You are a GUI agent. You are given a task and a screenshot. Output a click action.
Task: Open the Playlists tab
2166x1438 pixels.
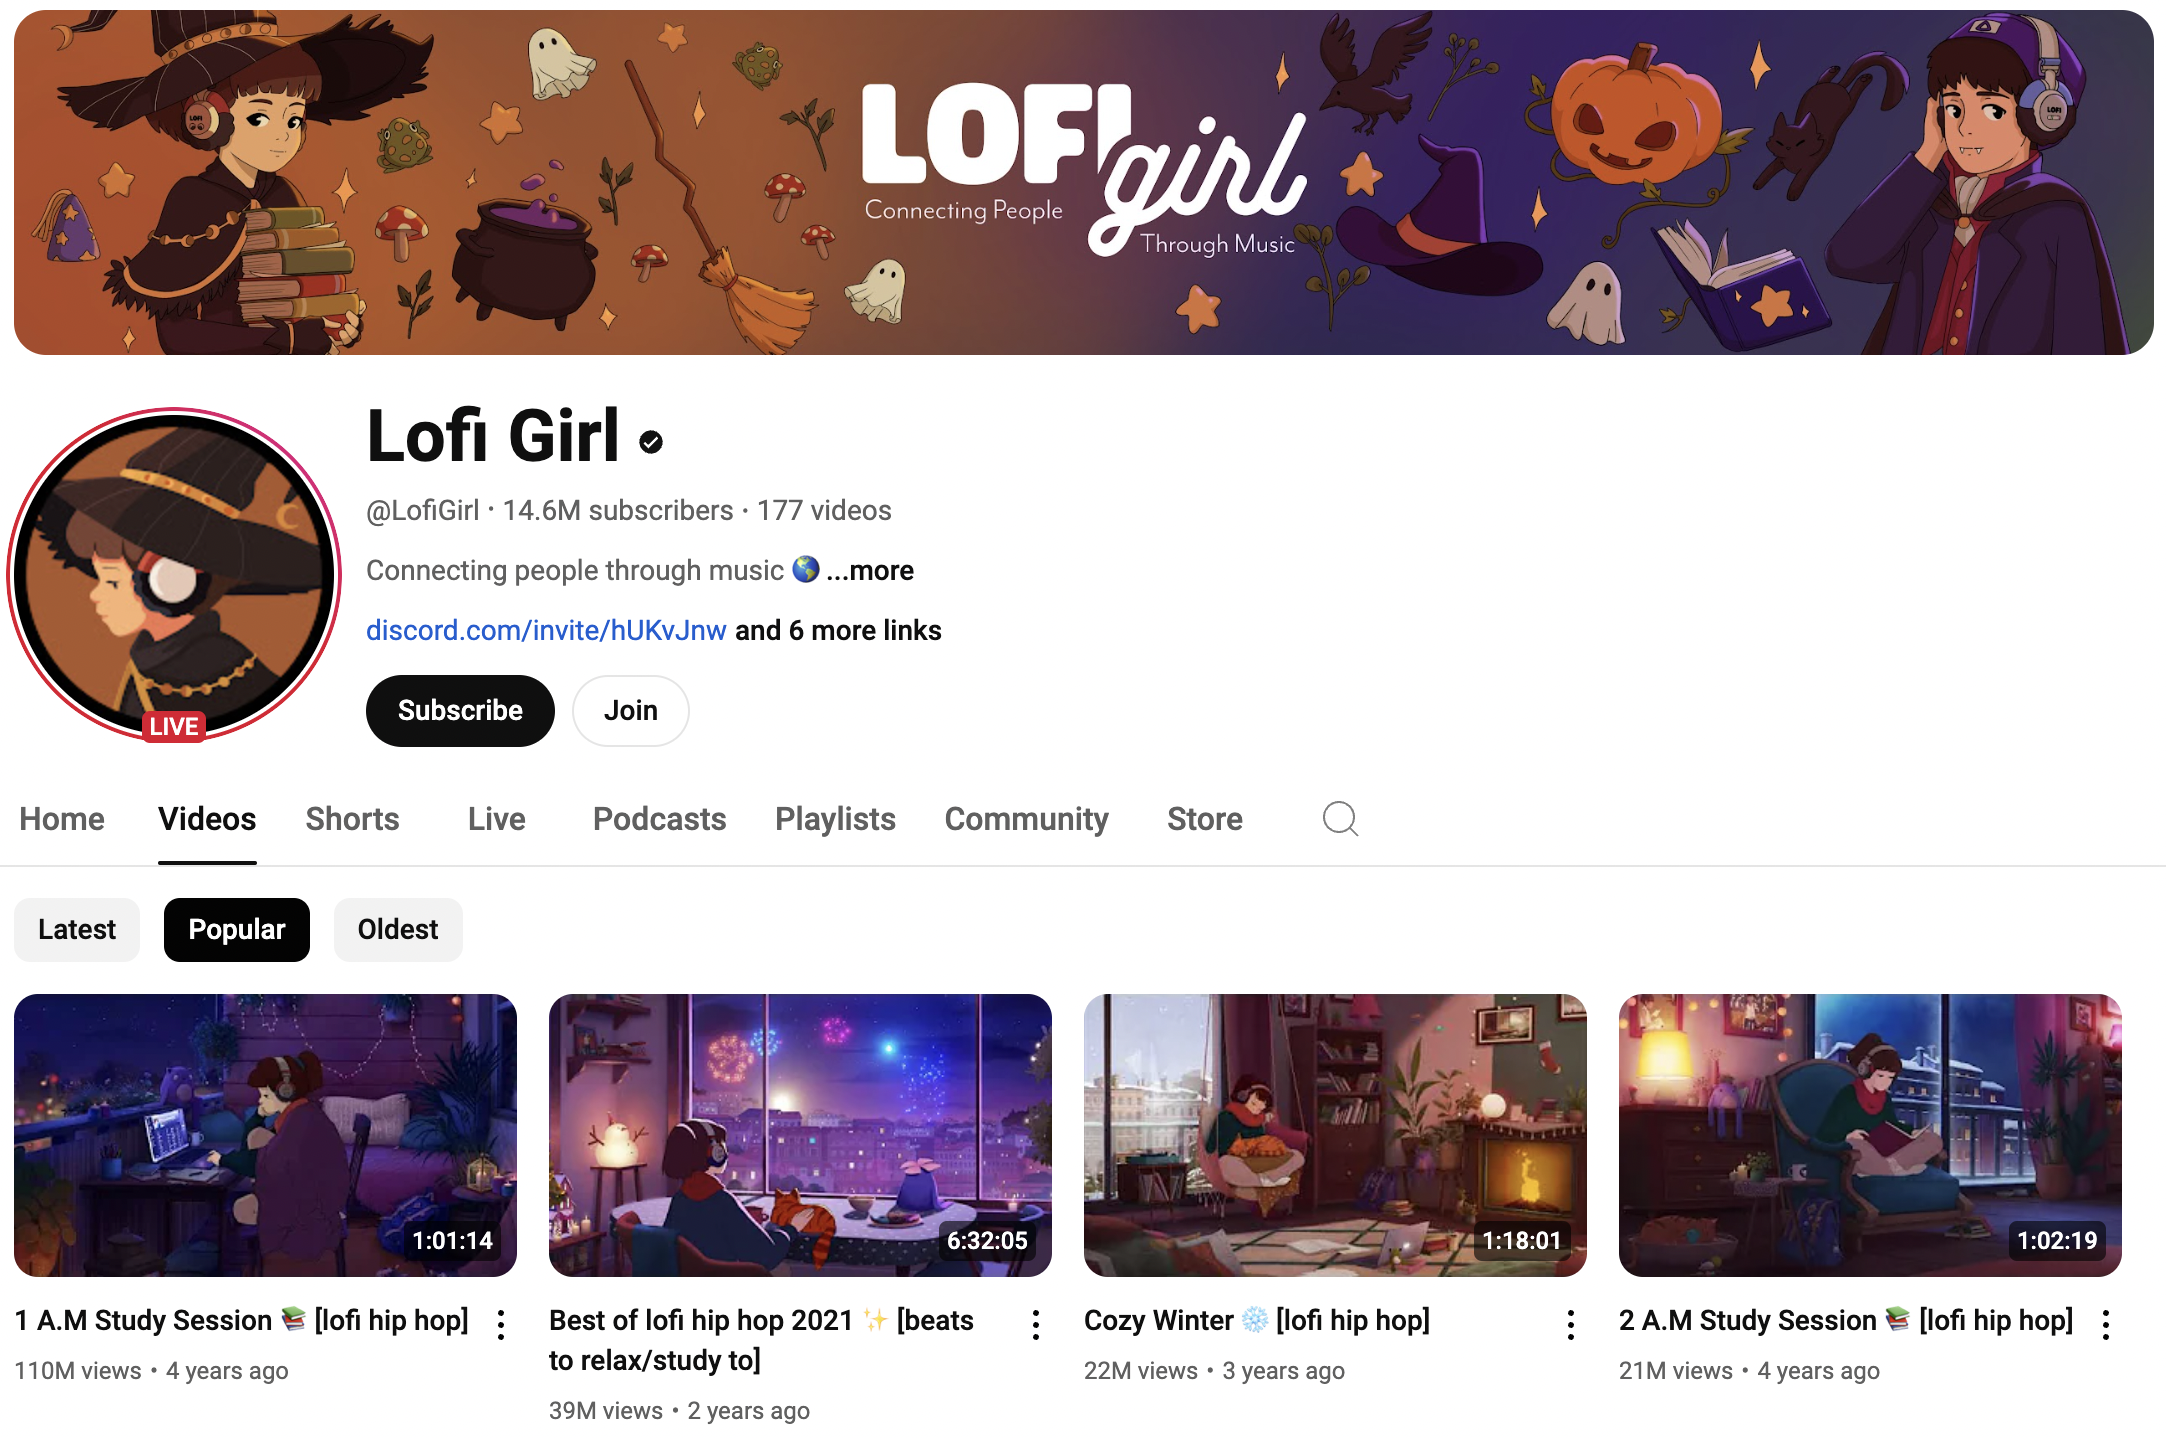(835, 819)
